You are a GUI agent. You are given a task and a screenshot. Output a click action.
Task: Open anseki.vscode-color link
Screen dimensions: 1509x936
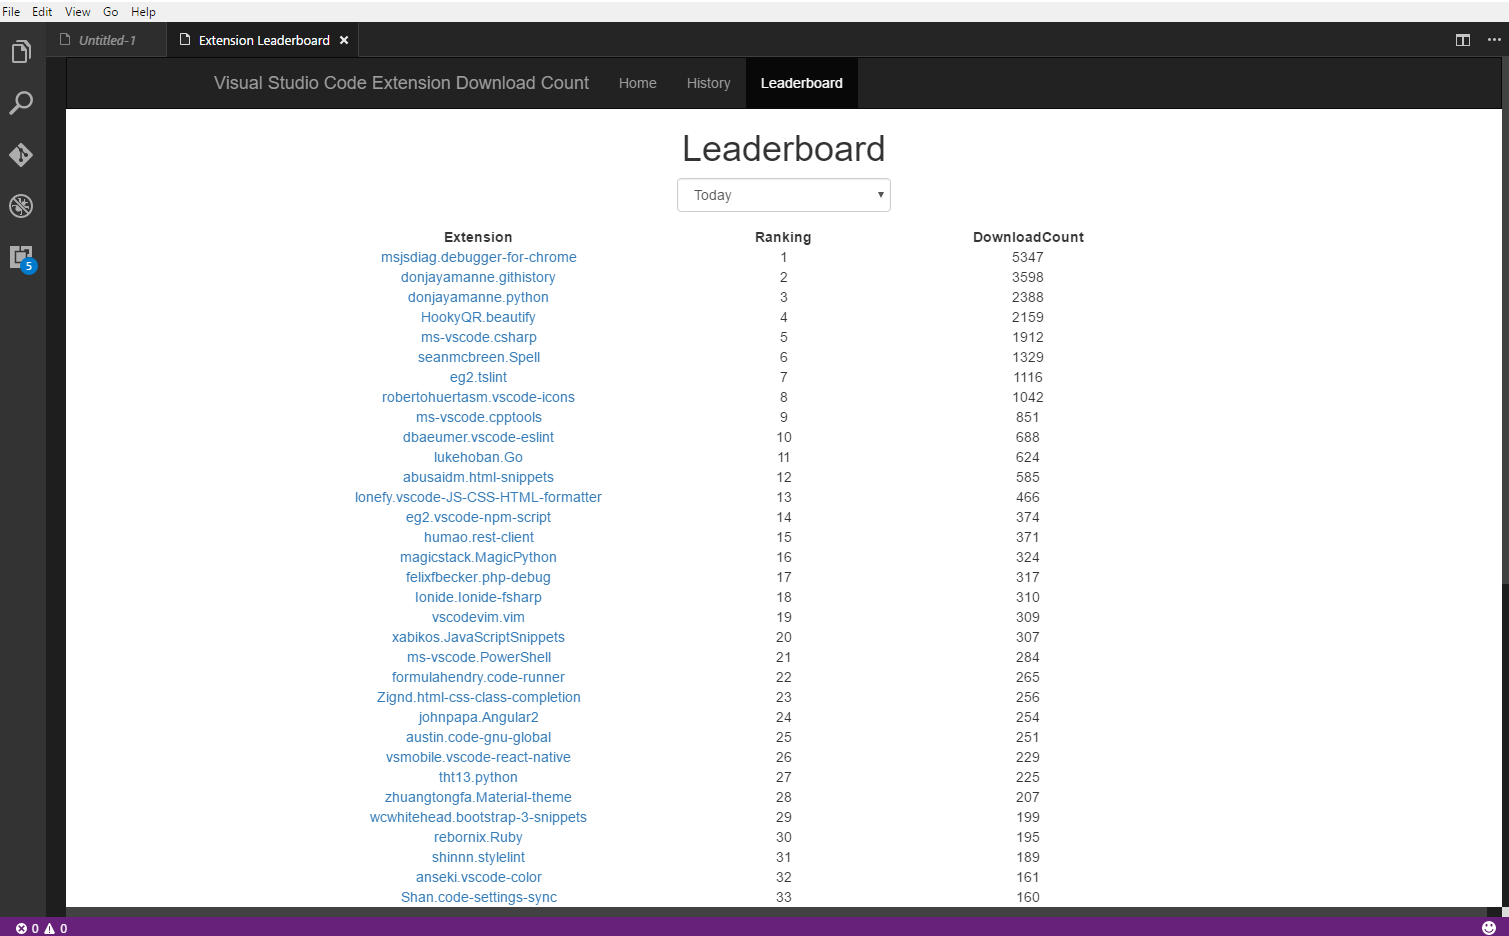point(479,877)
